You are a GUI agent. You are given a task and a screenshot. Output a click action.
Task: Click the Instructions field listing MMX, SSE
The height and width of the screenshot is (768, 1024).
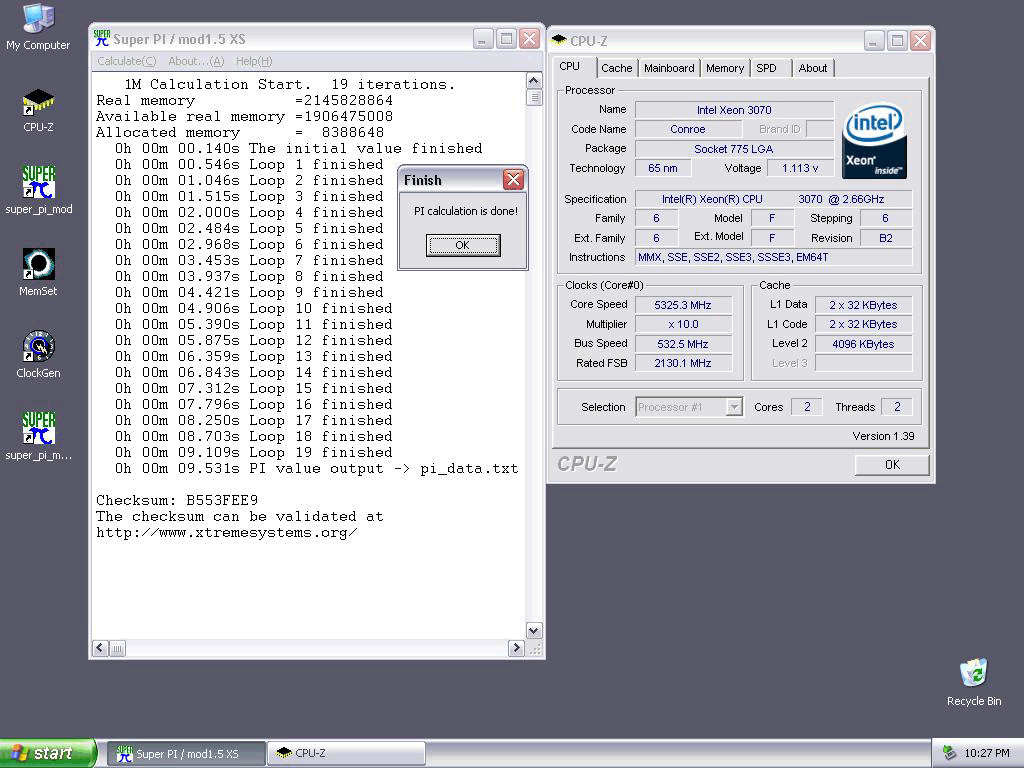[x=774, y=257]
